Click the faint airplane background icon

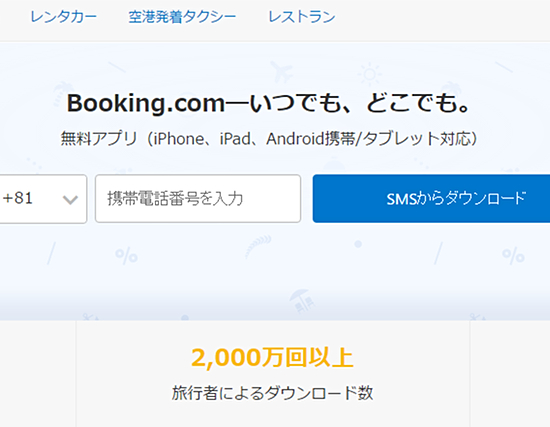pyautogui.click(x=282, y=71)
